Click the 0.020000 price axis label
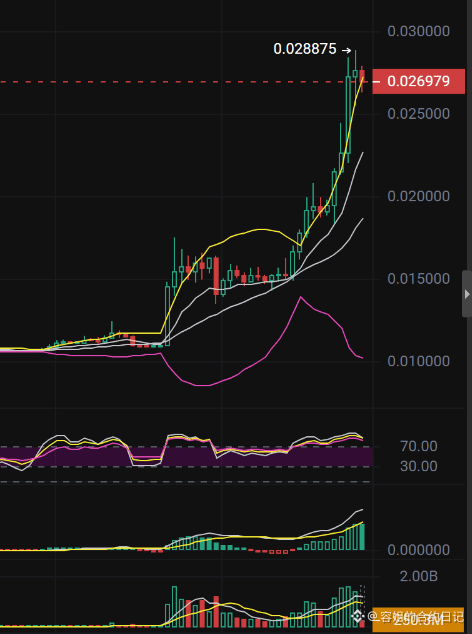472x634 pixels. click(x=418, y=196)
